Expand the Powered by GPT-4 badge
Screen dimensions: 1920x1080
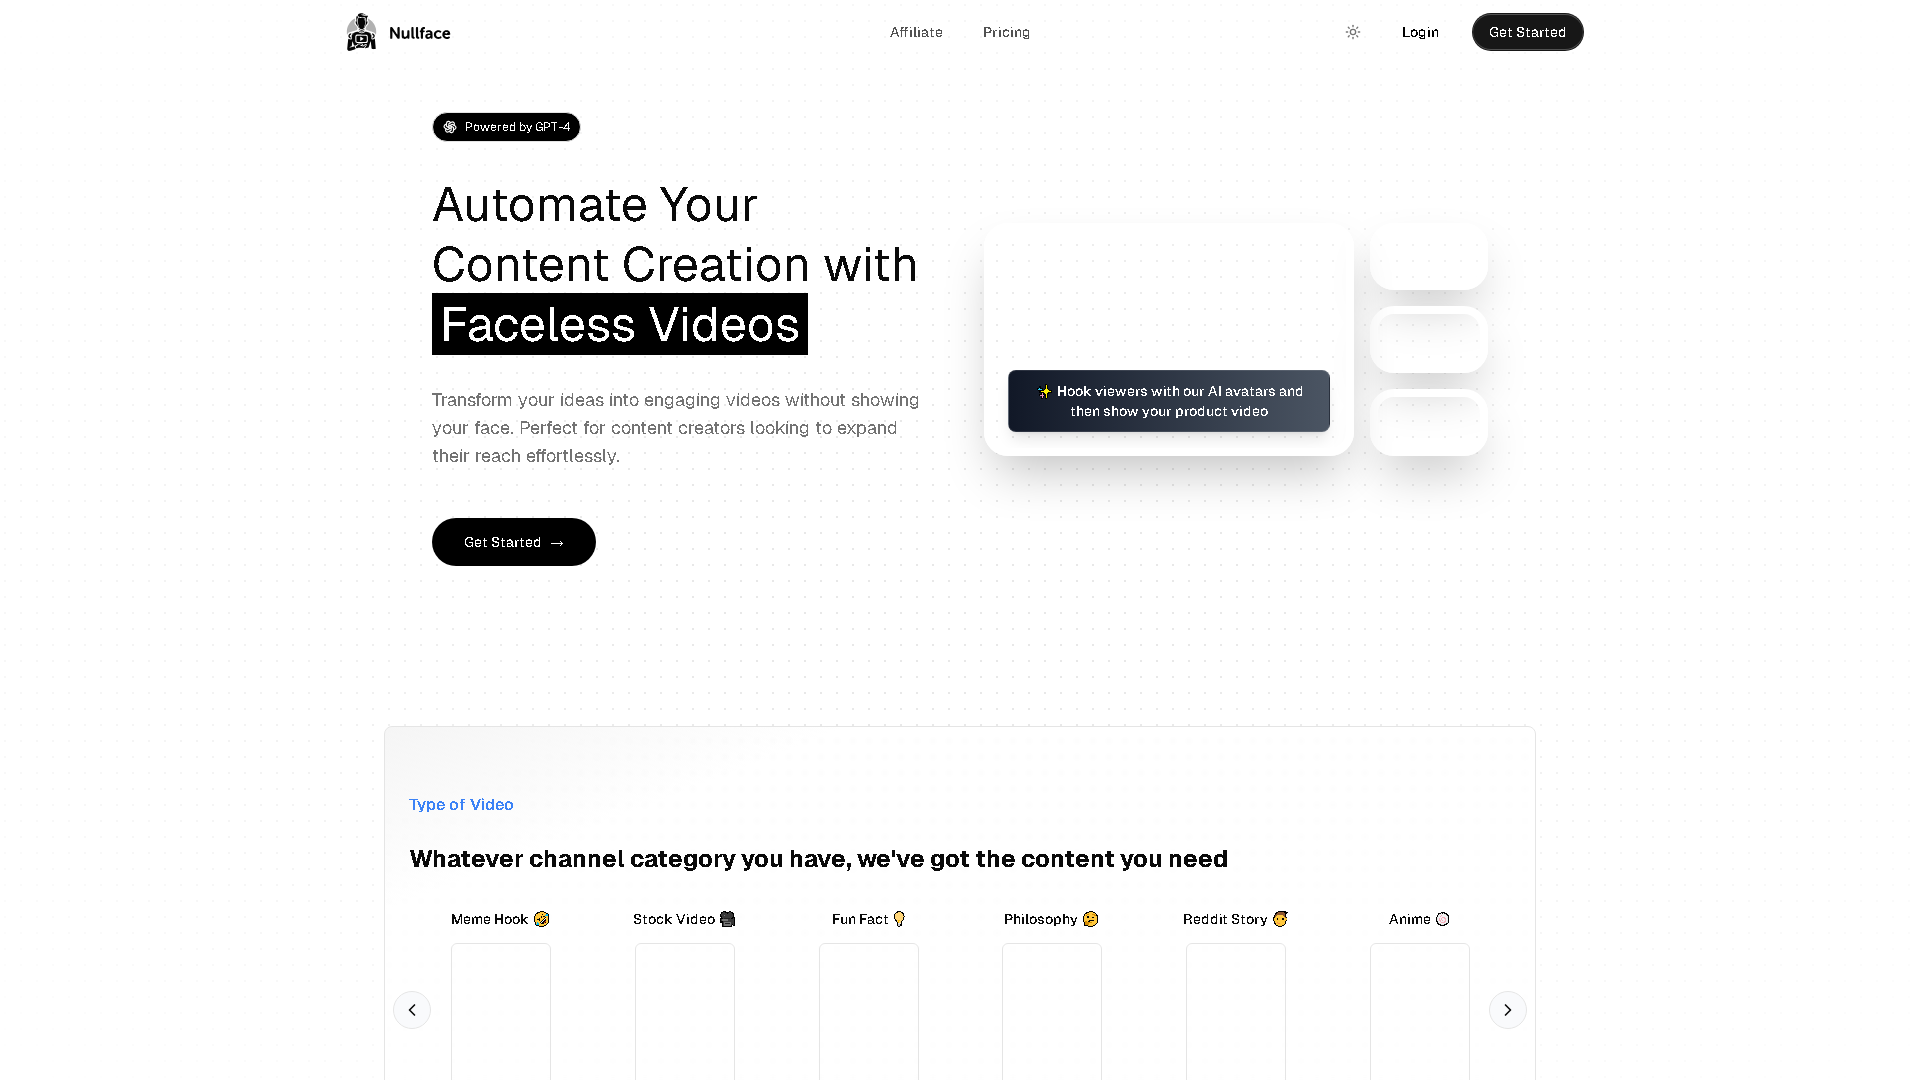click(506, 127)
